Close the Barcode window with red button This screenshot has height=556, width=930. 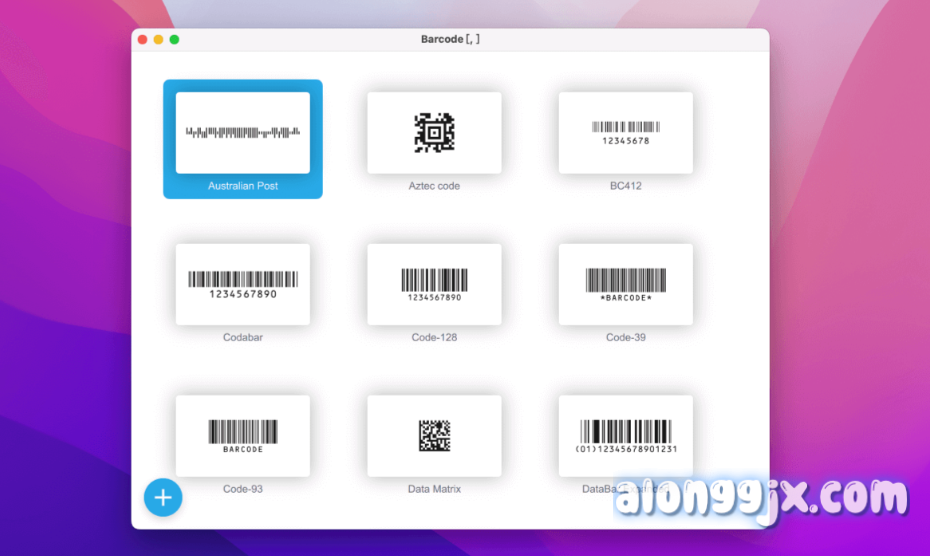click(x=143, y=39)
